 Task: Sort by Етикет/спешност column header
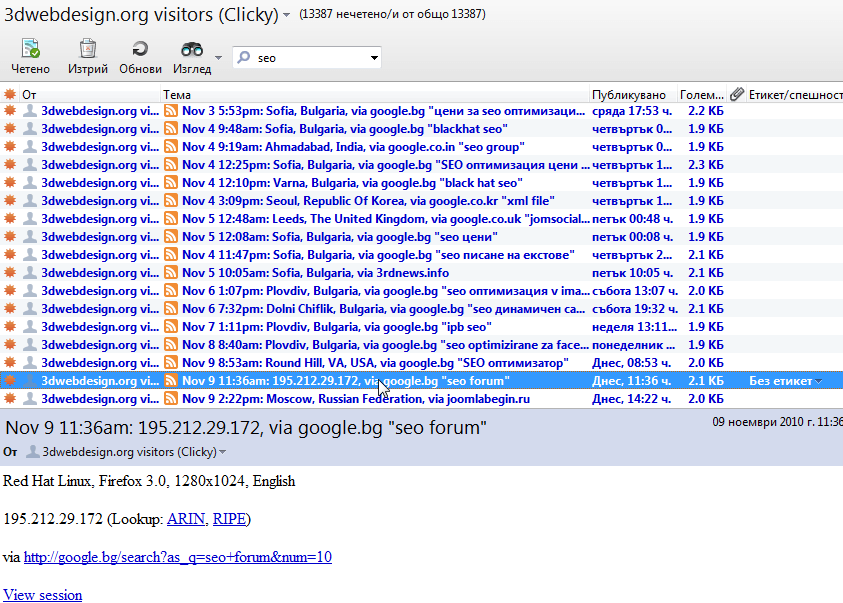coord(795,95)
